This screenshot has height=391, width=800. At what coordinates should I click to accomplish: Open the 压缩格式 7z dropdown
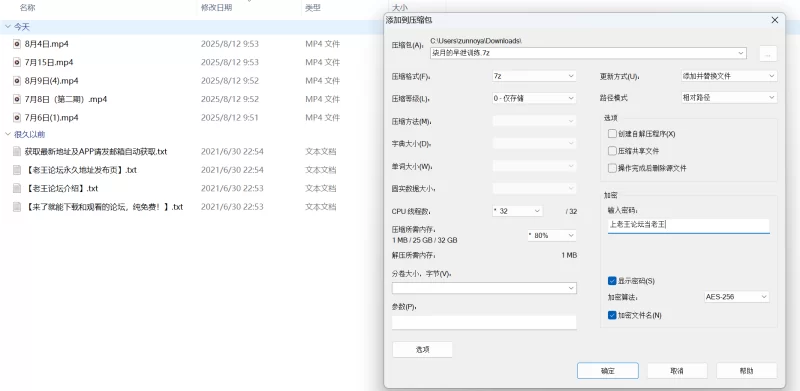534,76
